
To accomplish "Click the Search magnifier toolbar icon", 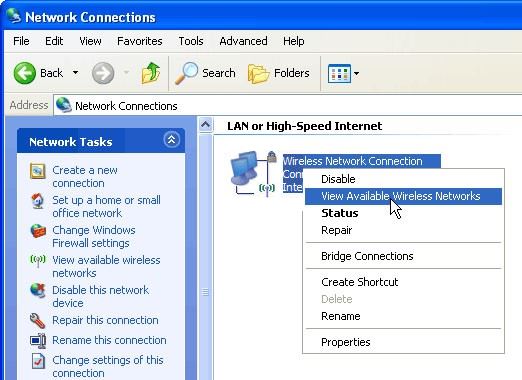I will coord(187,73).
